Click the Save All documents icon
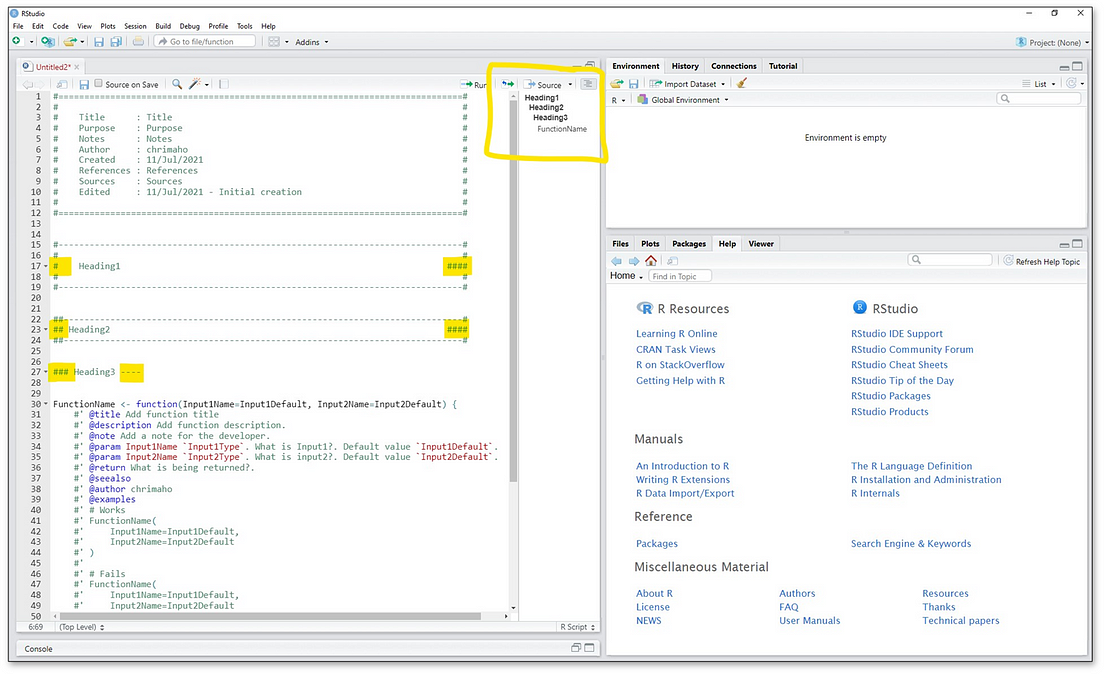This screenshot has height=674, width=1104. tap(116, 42)
